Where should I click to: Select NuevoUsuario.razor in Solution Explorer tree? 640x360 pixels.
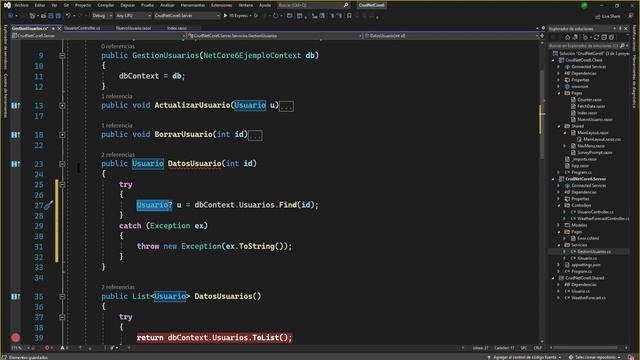(x=595, y=120)
